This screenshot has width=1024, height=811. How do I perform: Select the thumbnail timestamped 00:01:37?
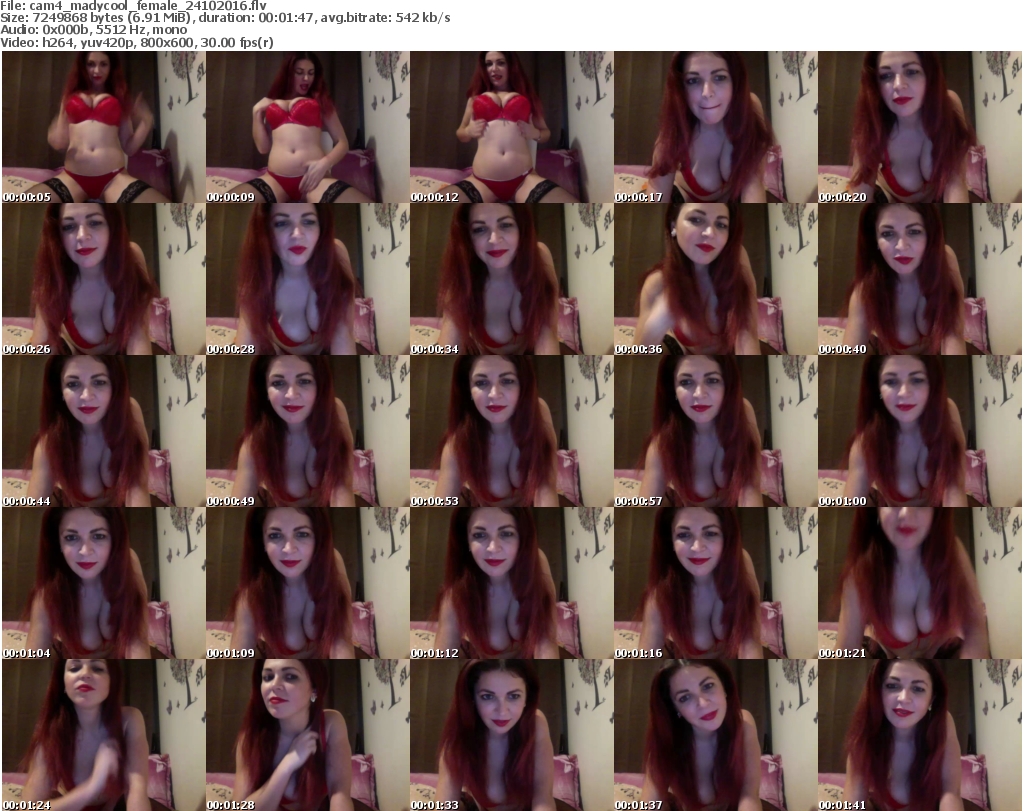[716, 735]
